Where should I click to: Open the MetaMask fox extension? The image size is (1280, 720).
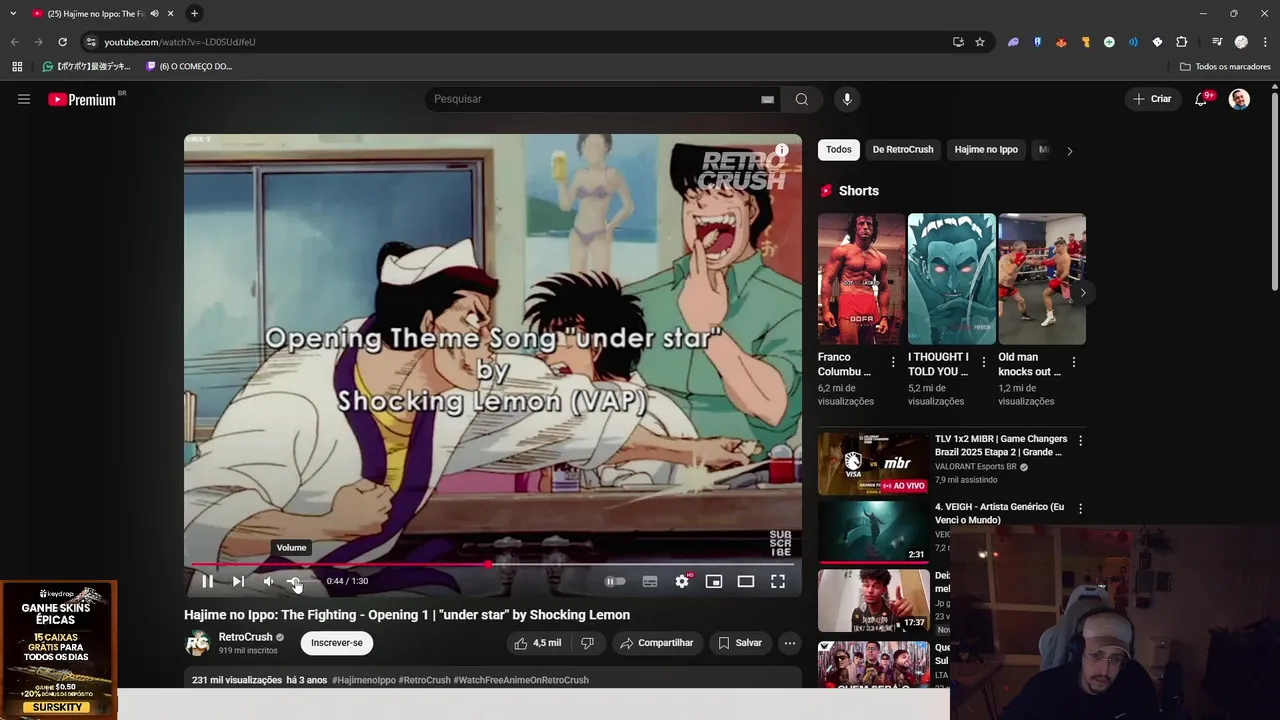[1061, 42]
